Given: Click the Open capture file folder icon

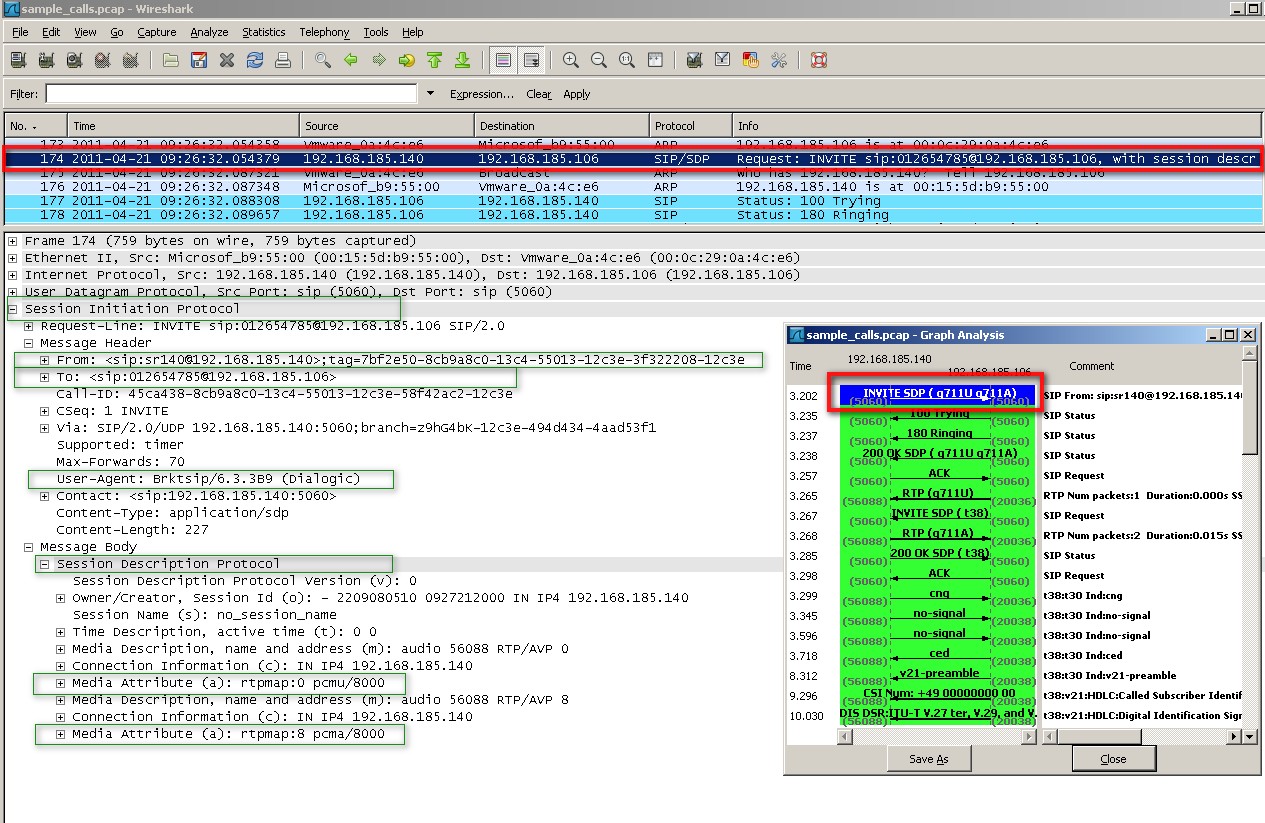Looking at the screenshot, I should [171, 61].
